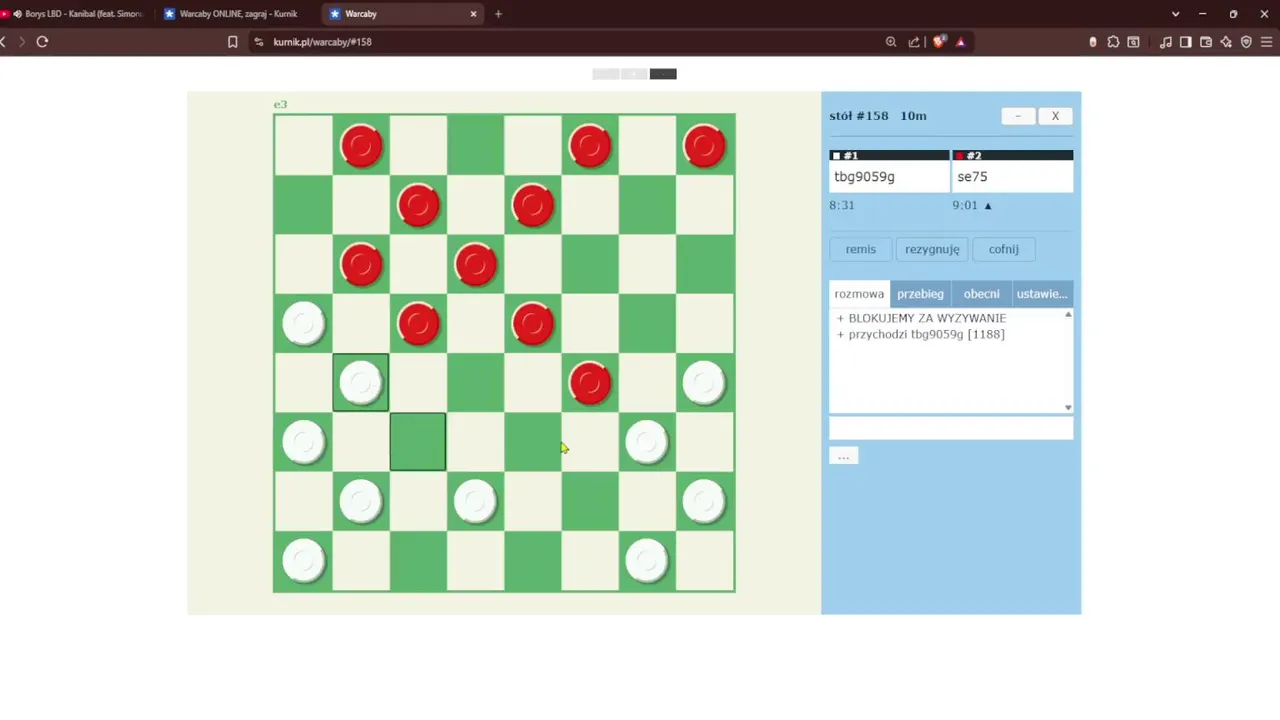Click the przychodzi tbg9059g [1188] chat line
This screenshot has height=720, width=1280.
click(926, 334)
